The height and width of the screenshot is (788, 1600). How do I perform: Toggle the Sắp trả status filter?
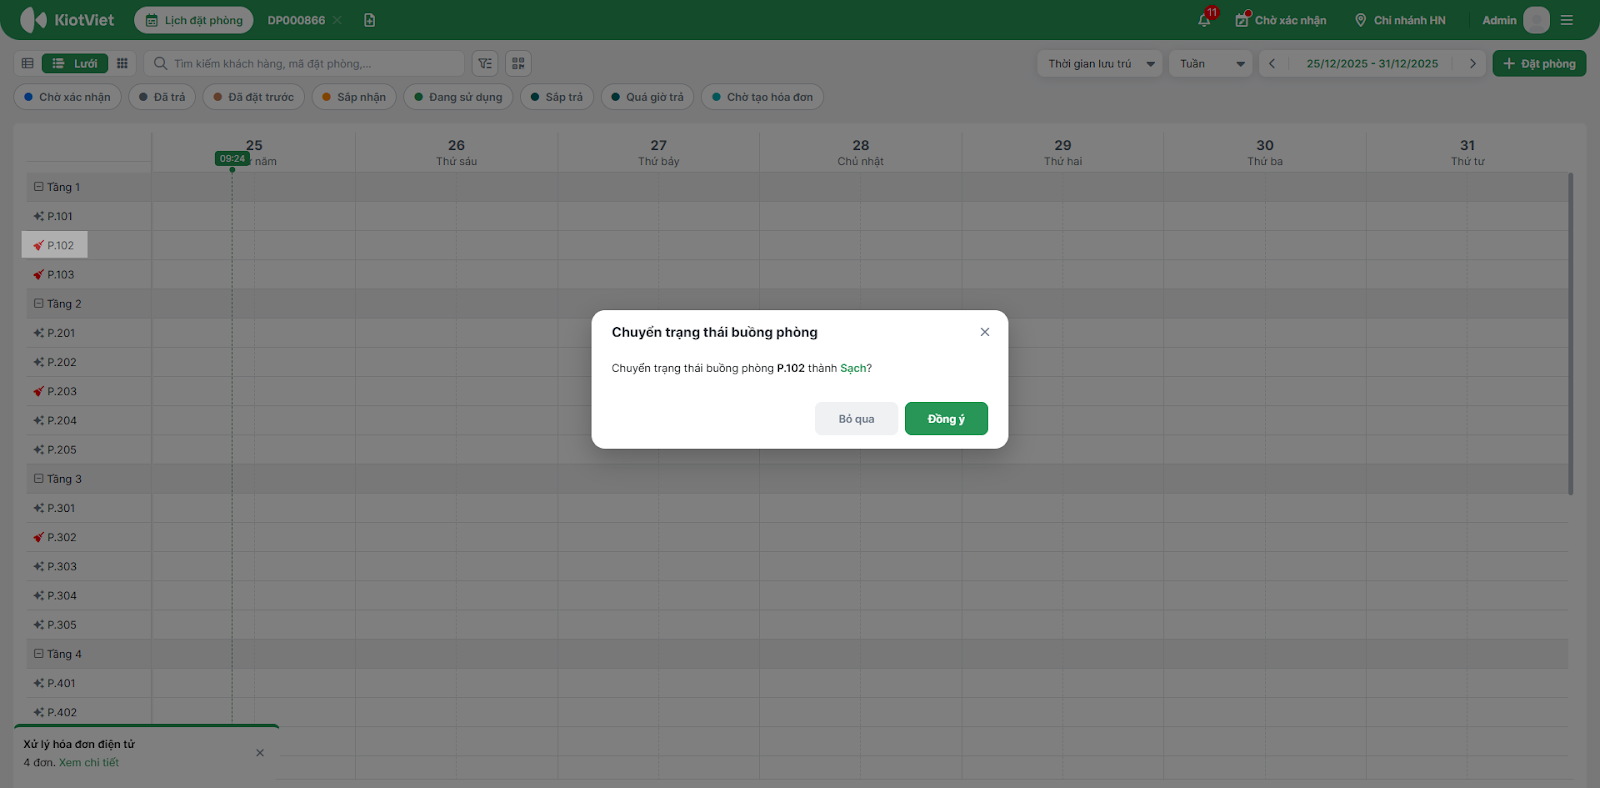pyautogui.click(x=557, y=97)
